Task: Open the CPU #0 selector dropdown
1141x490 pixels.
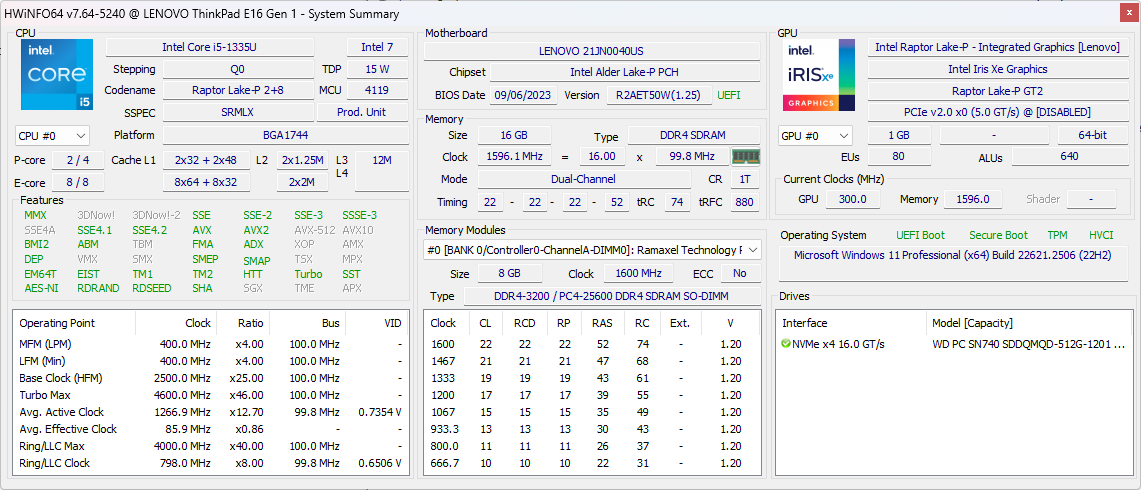Action: [52, 135]
